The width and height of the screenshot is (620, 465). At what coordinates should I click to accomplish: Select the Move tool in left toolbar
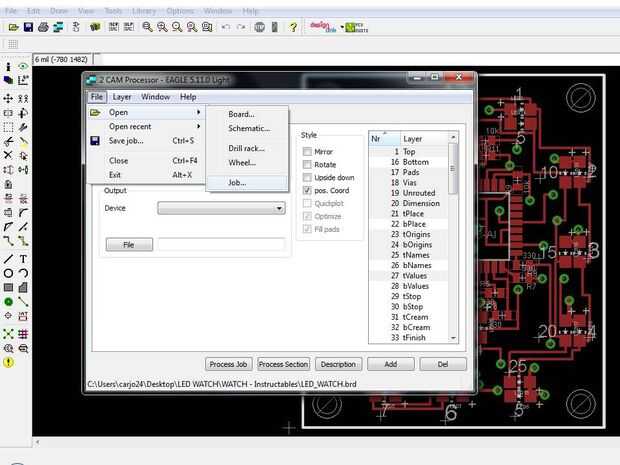click(8, 99)
